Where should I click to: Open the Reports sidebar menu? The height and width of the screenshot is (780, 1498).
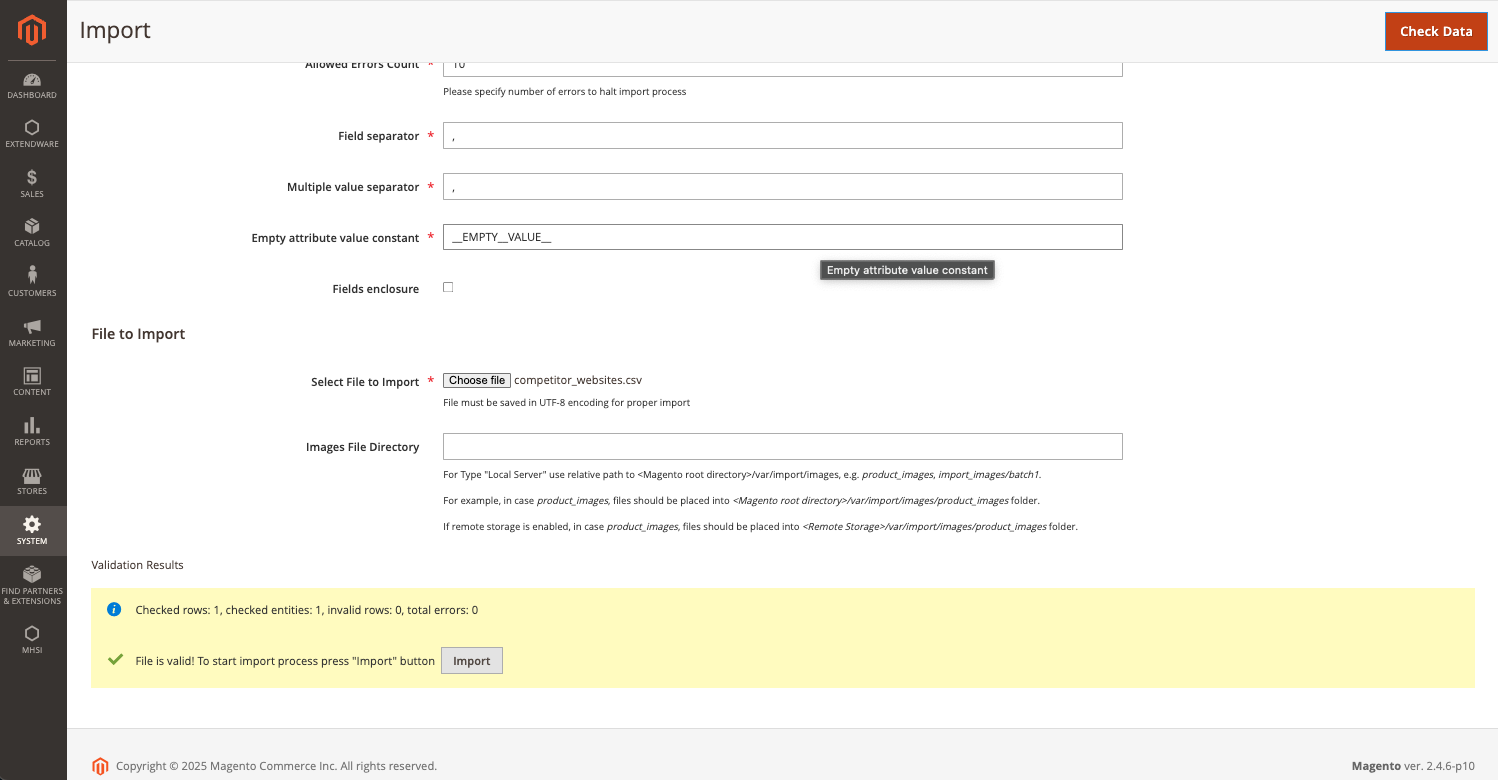click(32, 432)
